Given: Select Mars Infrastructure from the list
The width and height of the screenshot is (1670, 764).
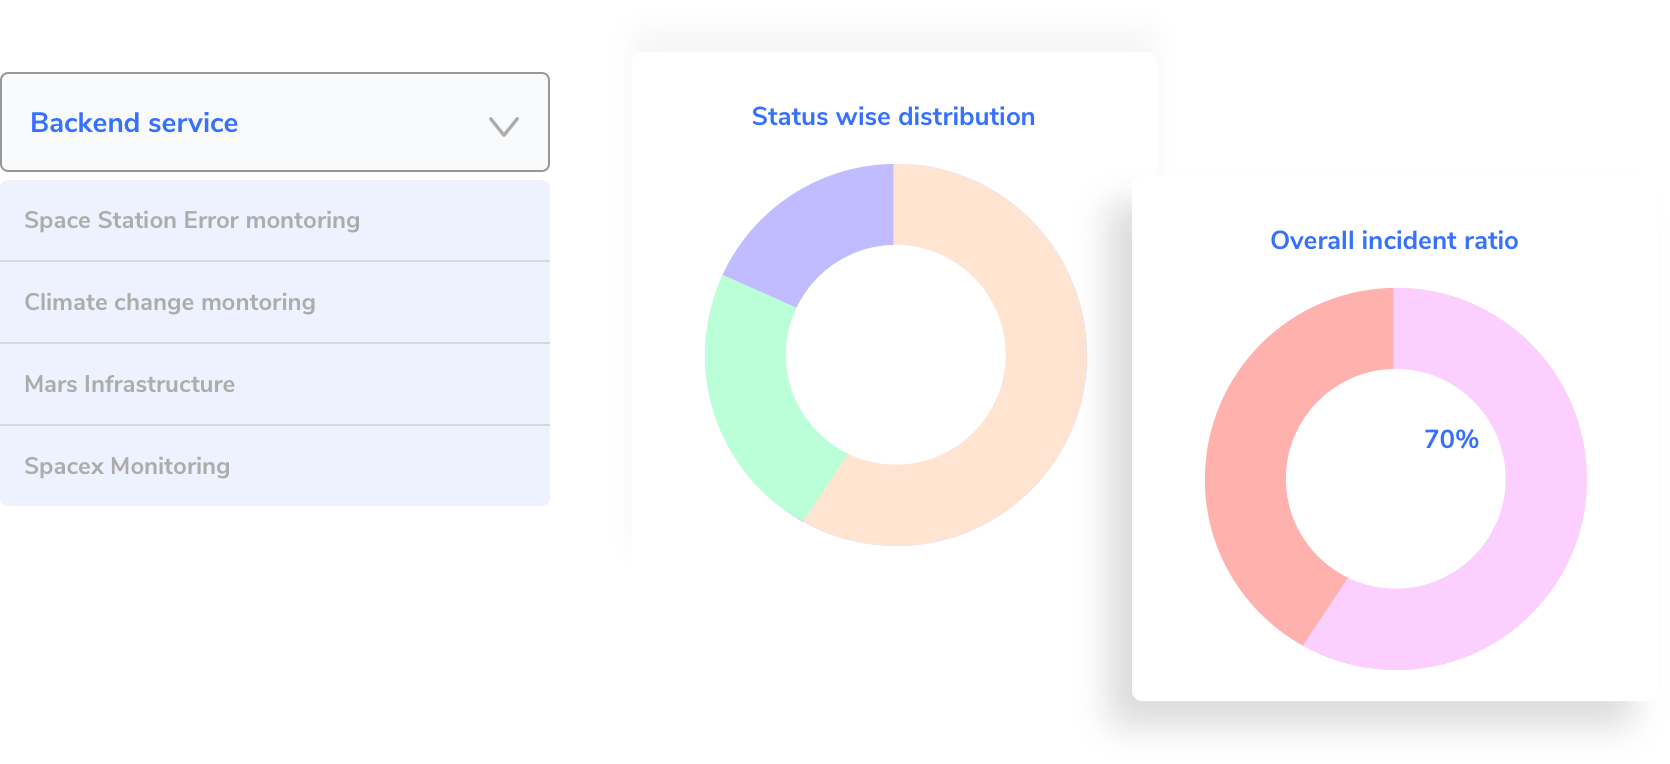Looking at the screenshot, I should (x=275, y=384).
